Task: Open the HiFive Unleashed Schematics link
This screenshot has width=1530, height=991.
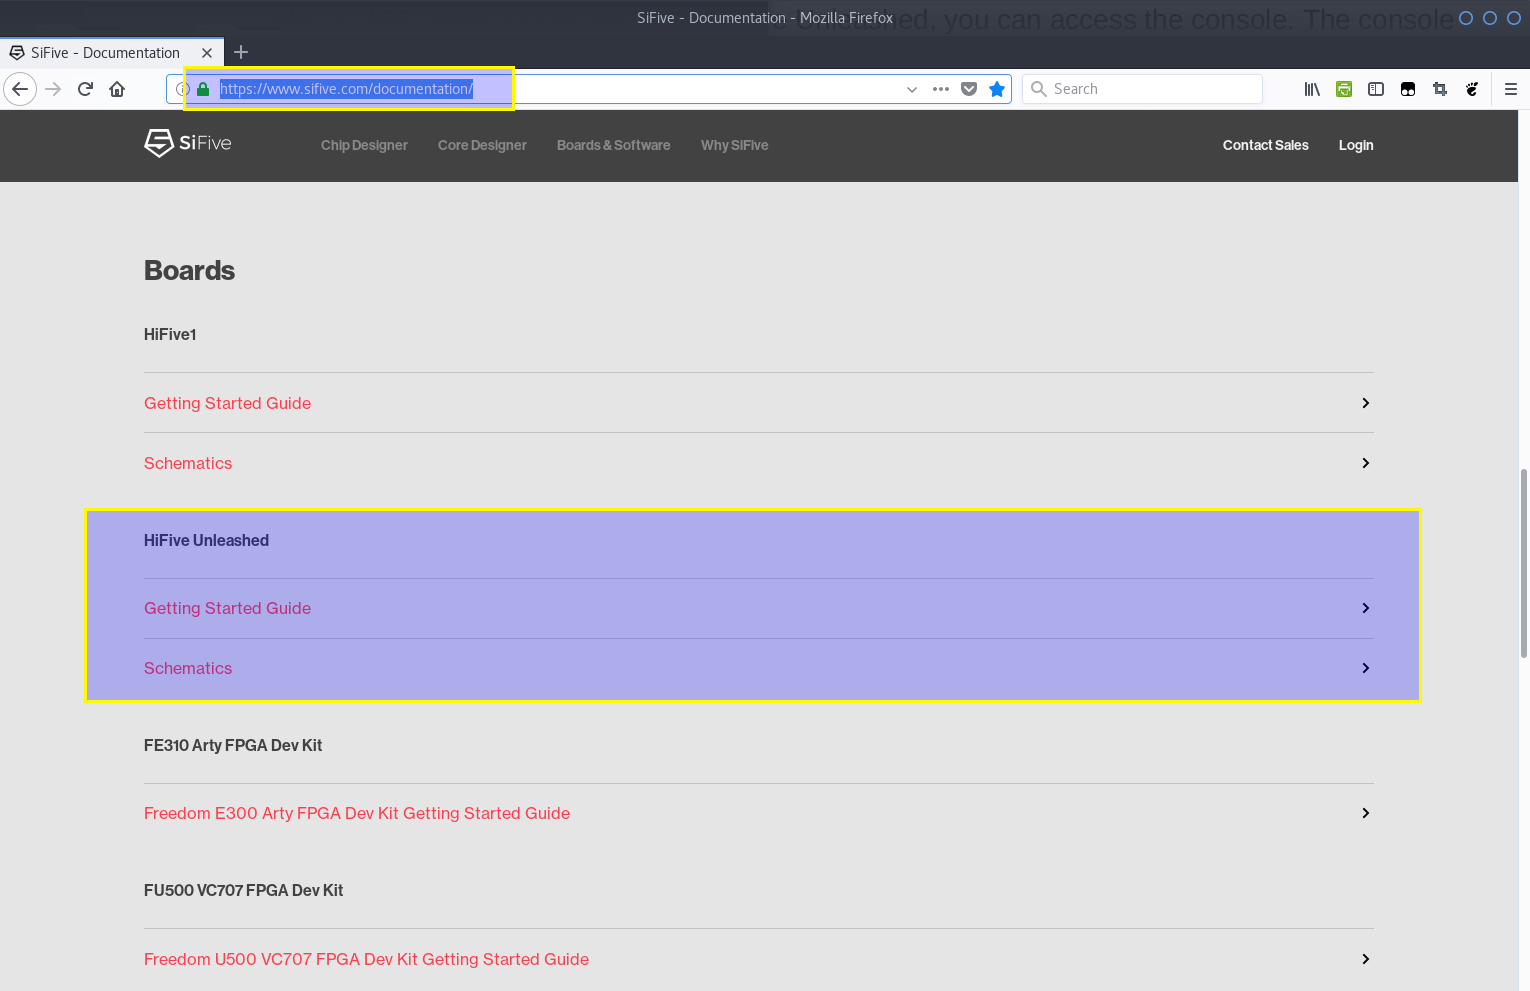Action: pyautogui.click(x=188, y=668)
